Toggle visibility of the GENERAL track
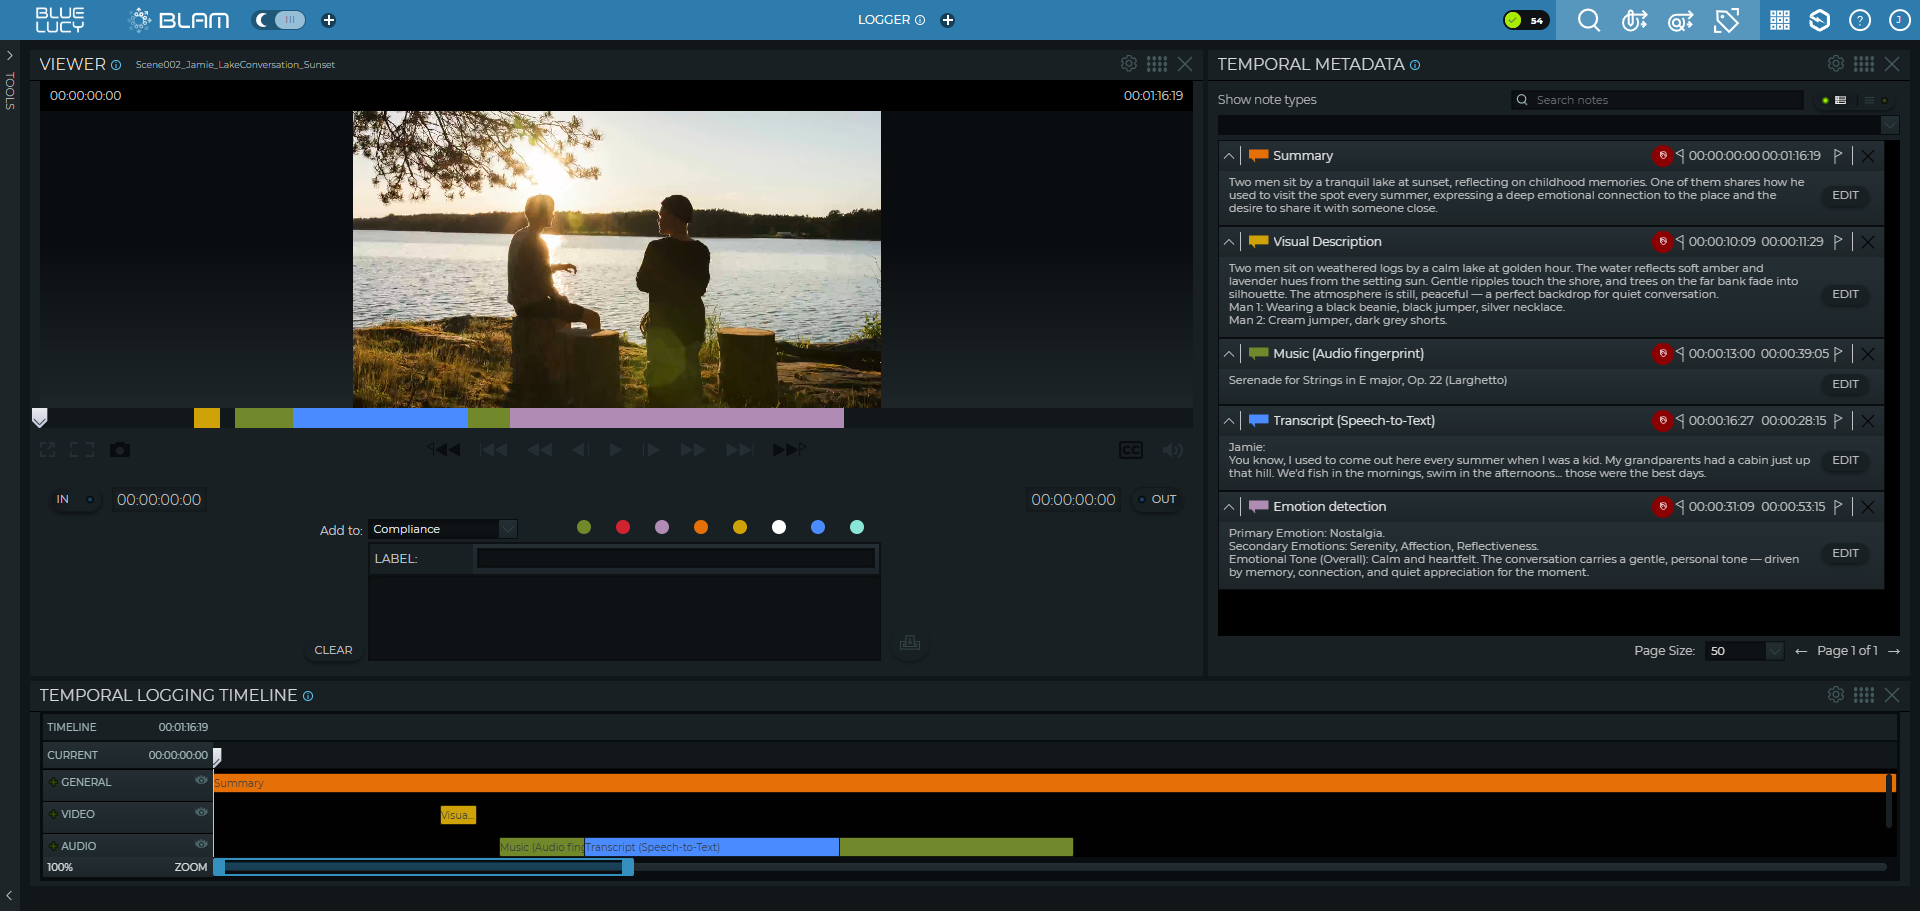 pos(201,781)
